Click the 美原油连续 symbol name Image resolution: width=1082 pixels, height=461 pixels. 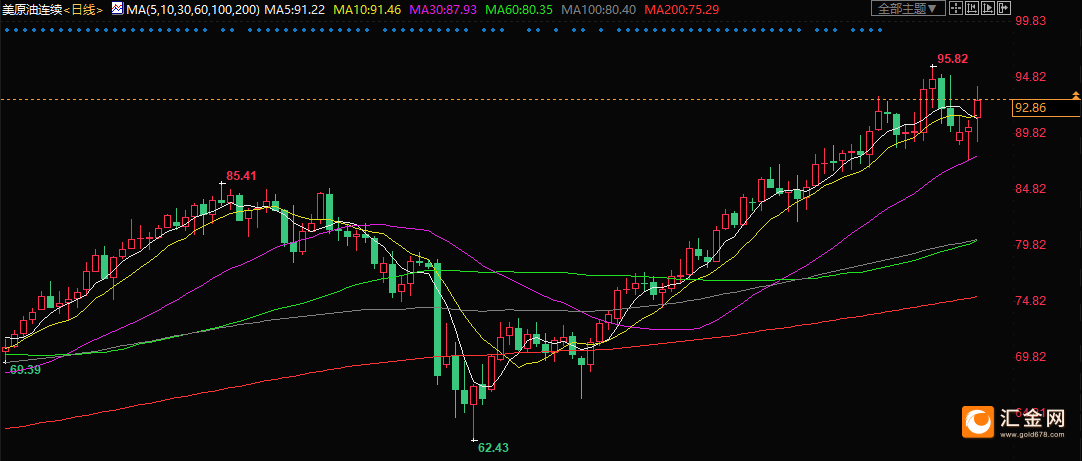coord(32,10)
